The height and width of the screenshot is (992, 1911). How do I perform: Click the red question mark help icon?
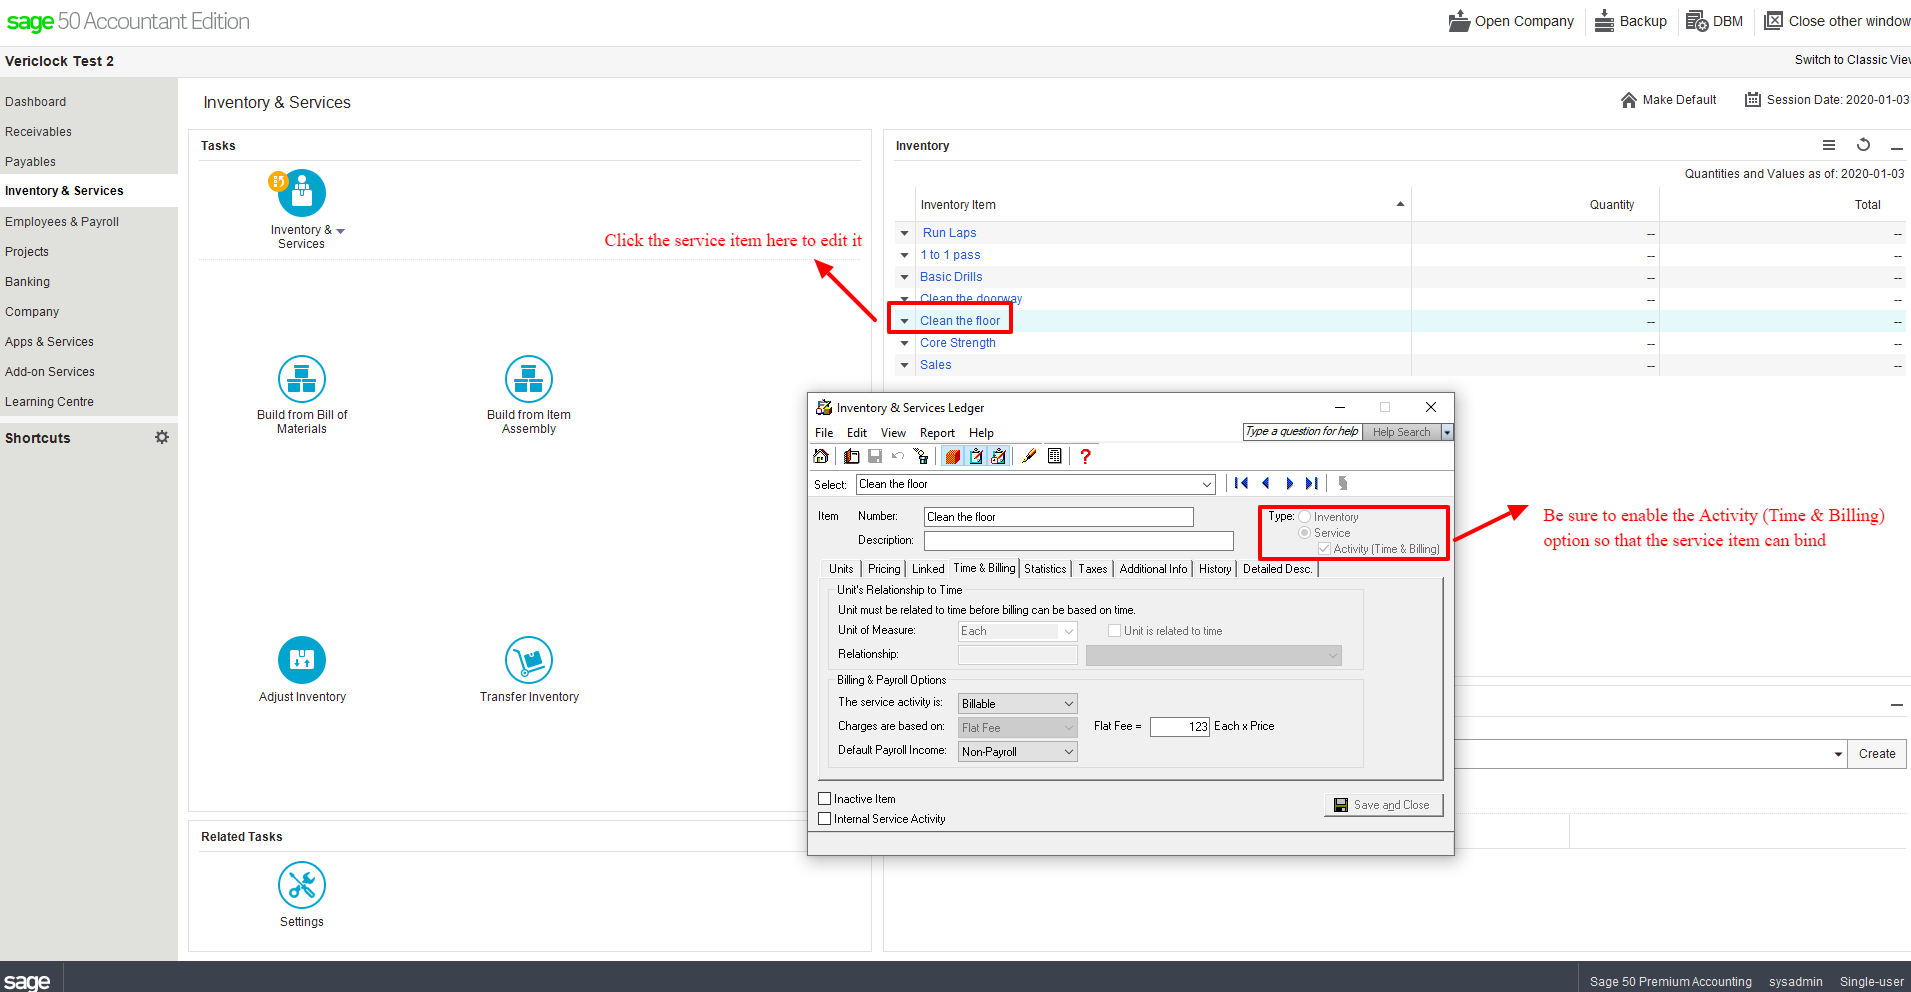pyautogui.click(x=1085, y=456)
